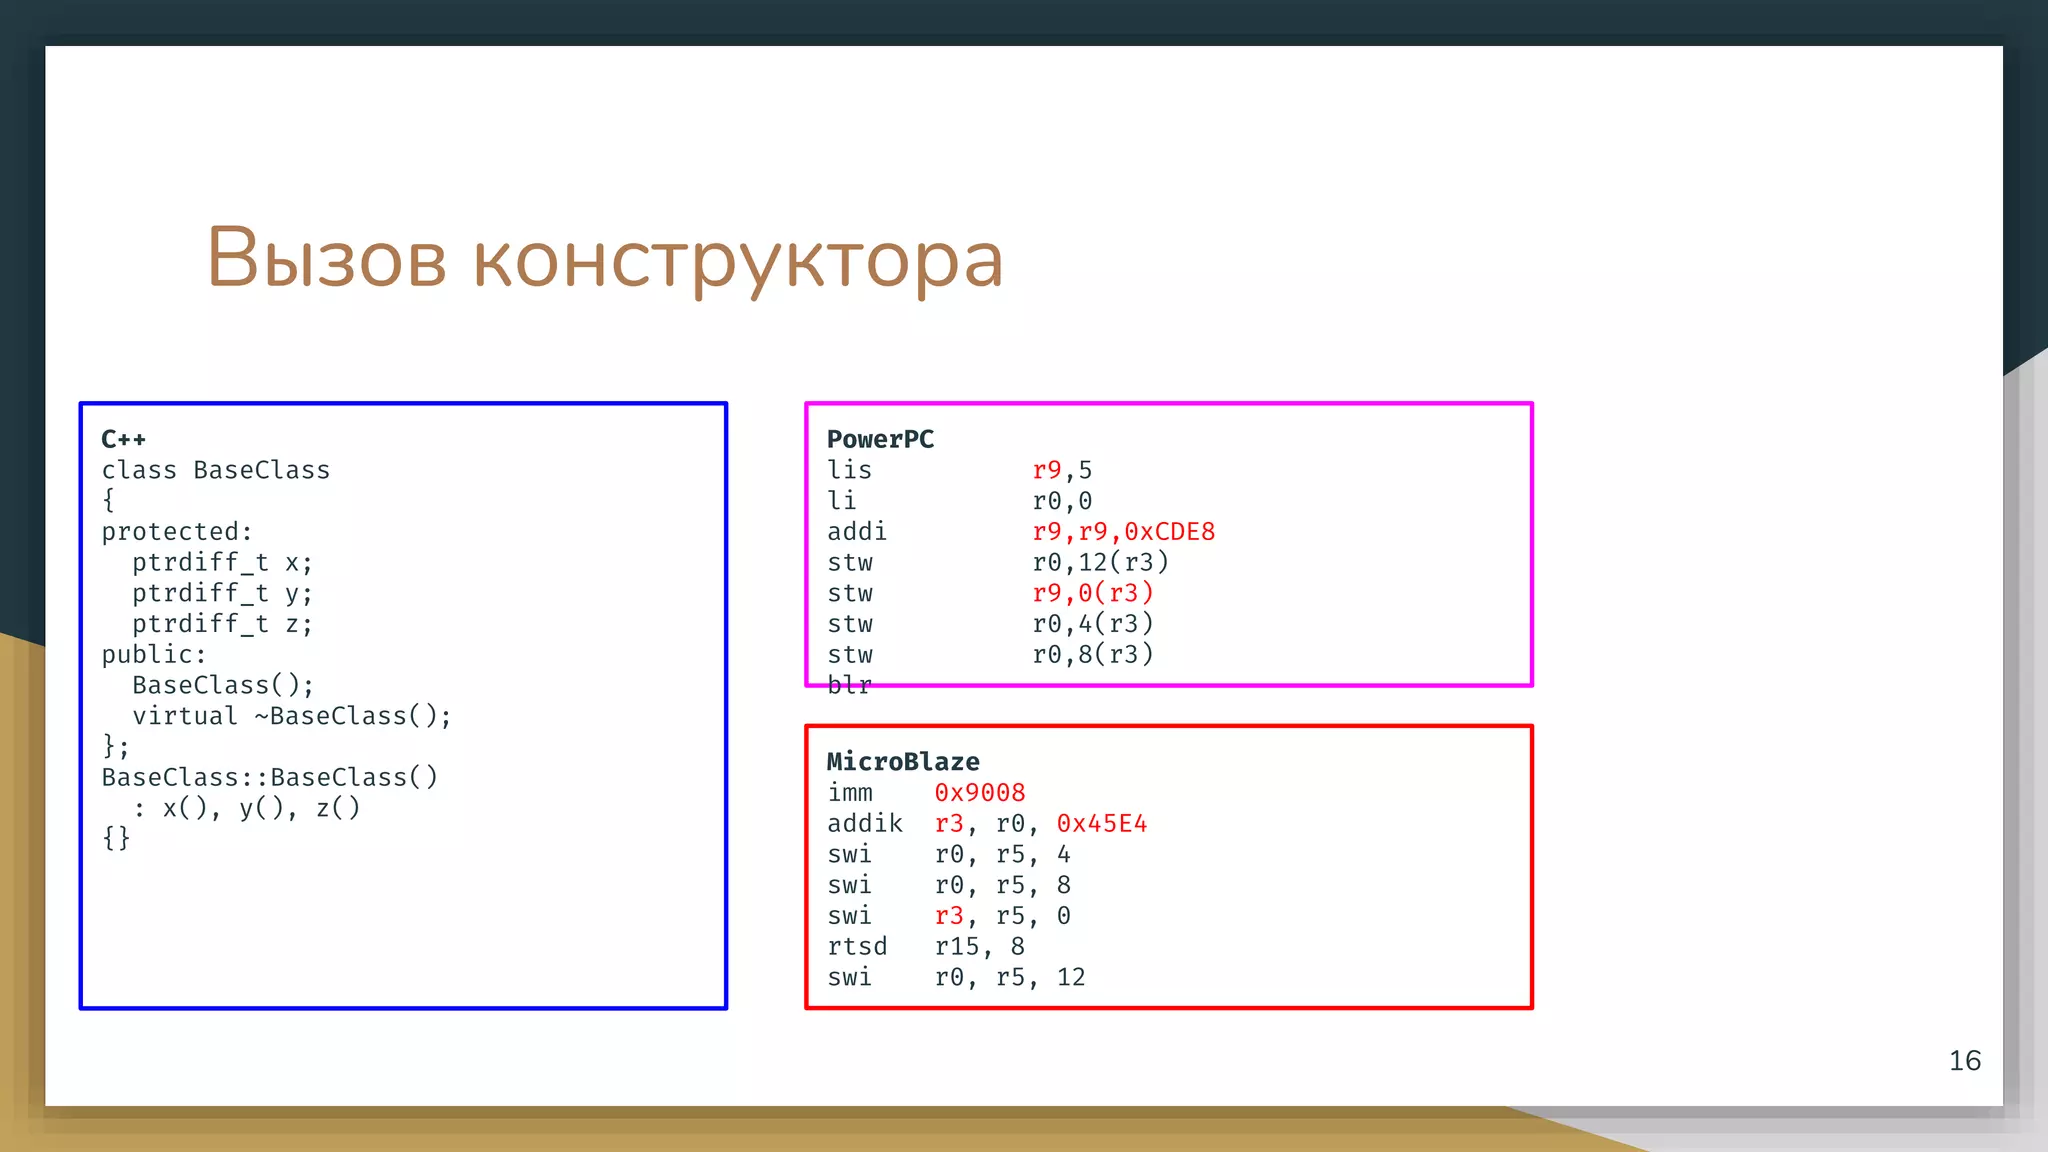
Task: Click red value '0x9008'
Action: (x=980, y=793)
